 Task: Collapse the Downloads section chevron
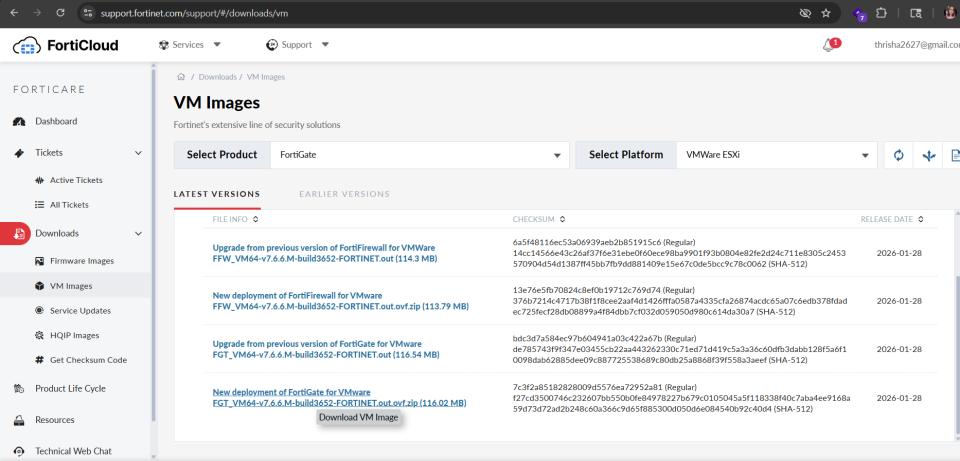[x=138, y=233]
